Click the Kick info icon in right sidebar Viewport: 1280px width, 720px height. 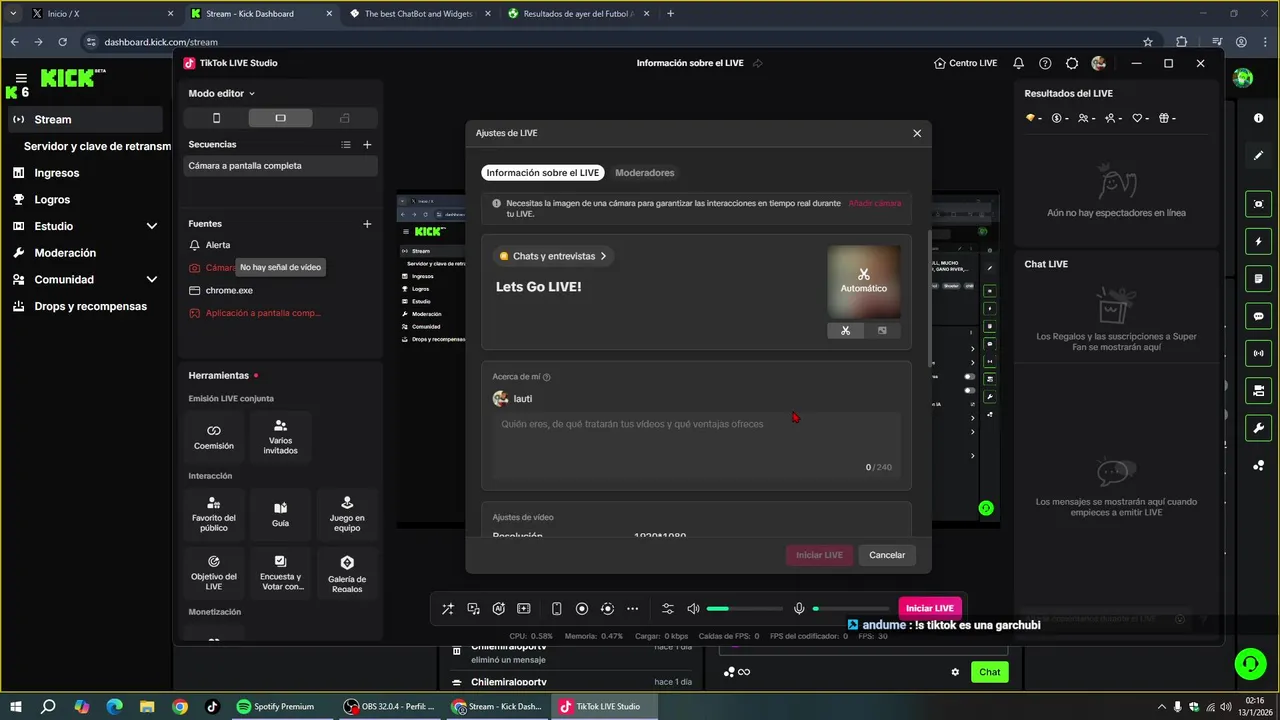(1259, 118)
